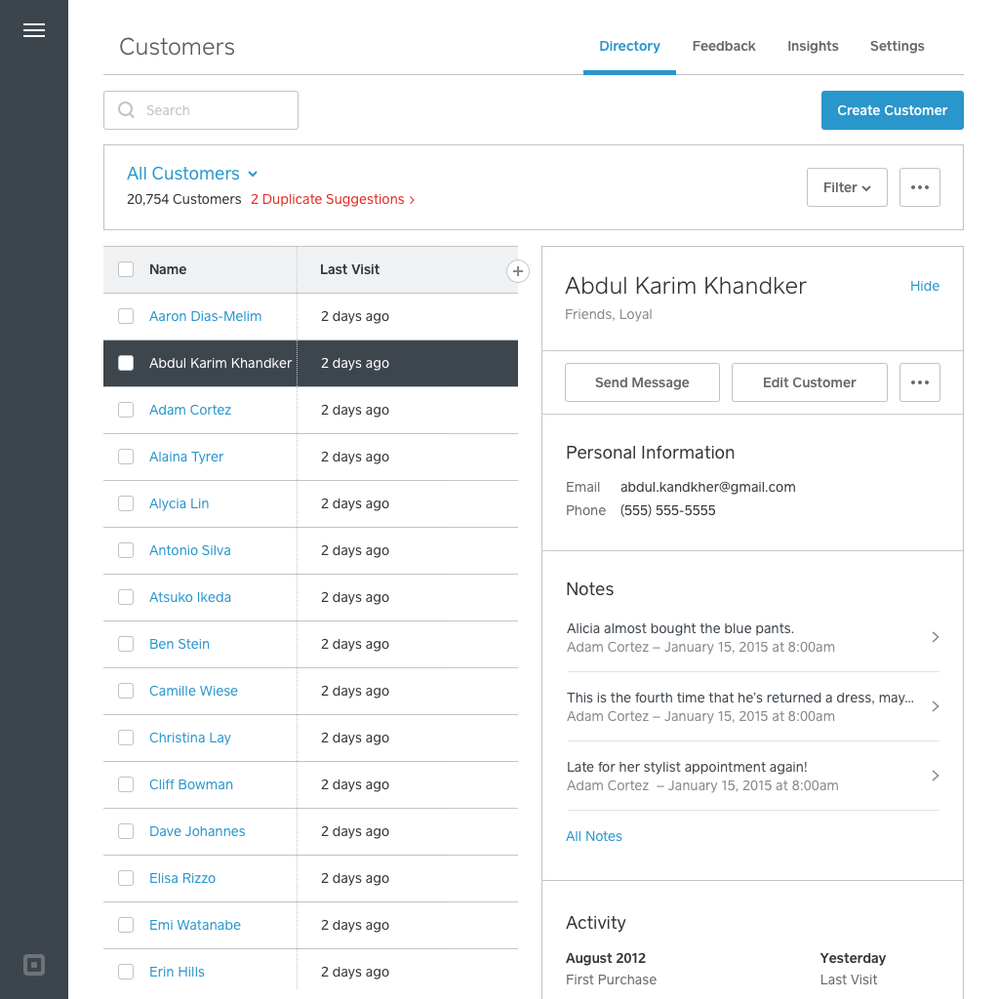Screen dimensions: 999x999
Task: Click into the Search field
Action: (x=210, y=111)
